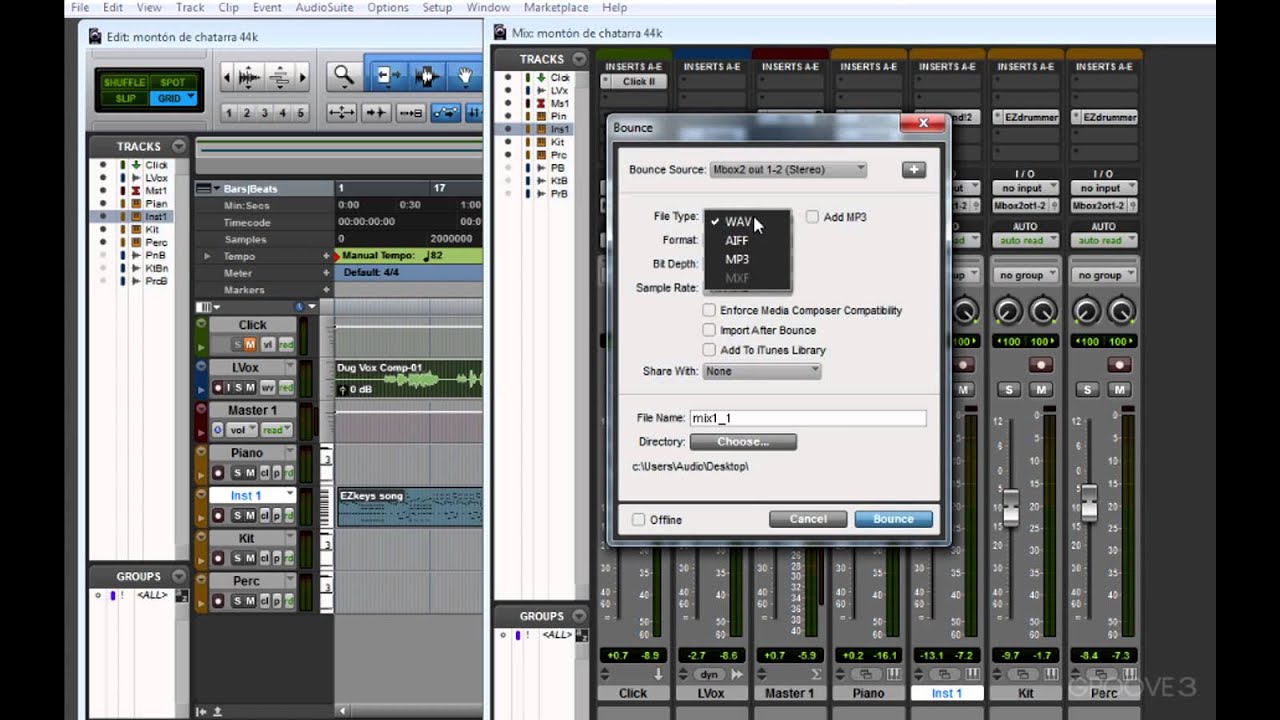Recall zoom preset 3
This screenshot has width=1280, height=720.
coord(264,113)
